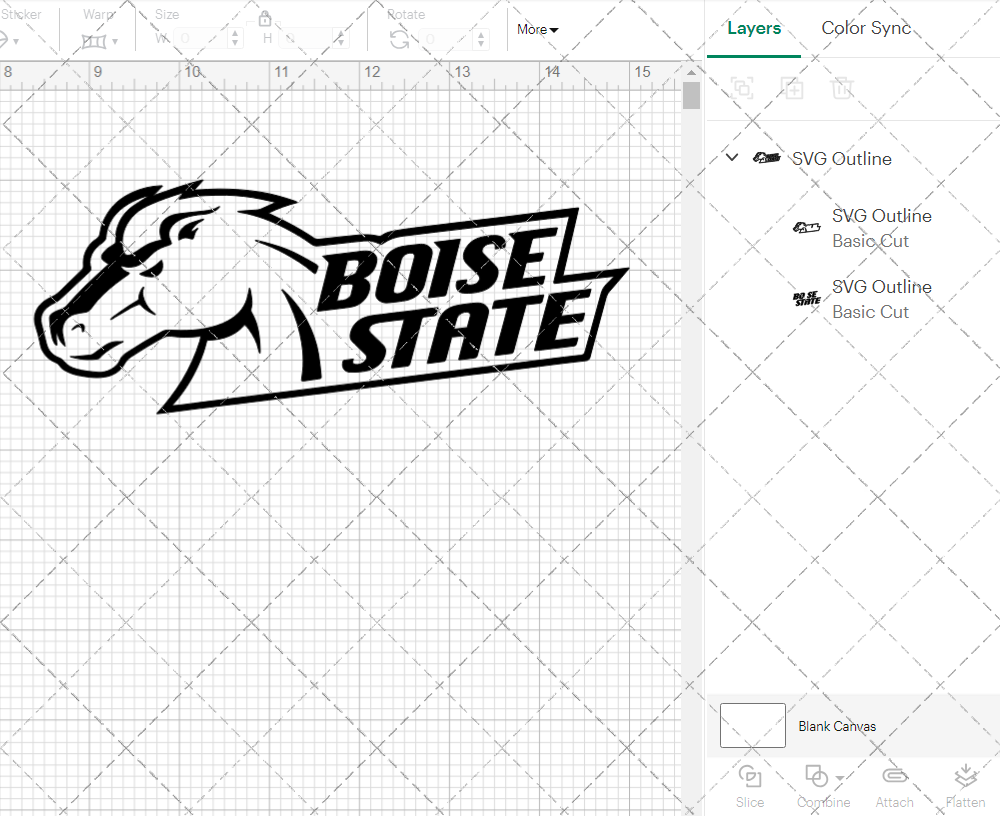The width and height of the screenshot is (1000, 816).
Task: Click the Duplicate layer icon
Action: pos(793,88)
